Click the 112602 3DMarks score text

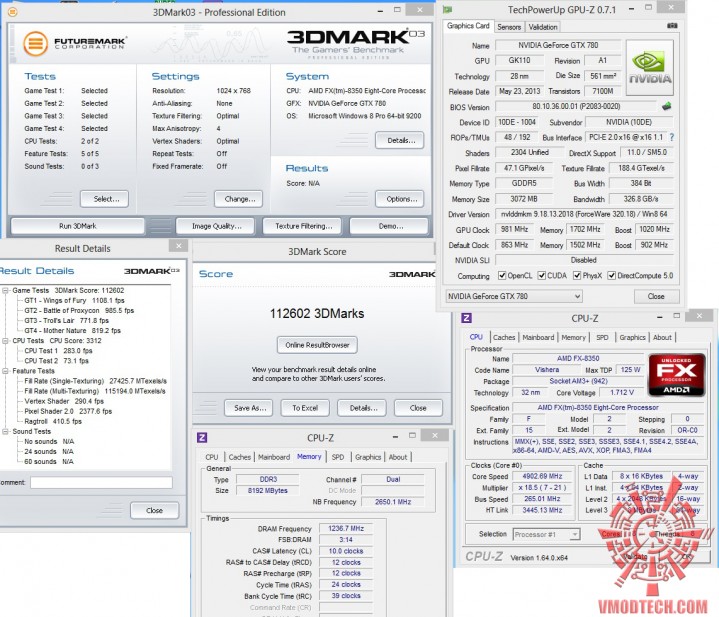317,314
